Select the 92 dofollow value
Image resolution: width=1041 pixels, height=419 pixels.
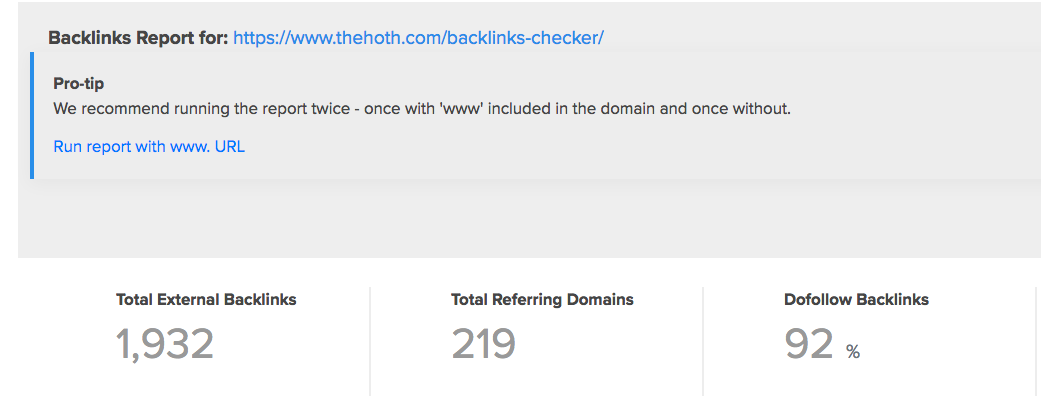[809, 343]
